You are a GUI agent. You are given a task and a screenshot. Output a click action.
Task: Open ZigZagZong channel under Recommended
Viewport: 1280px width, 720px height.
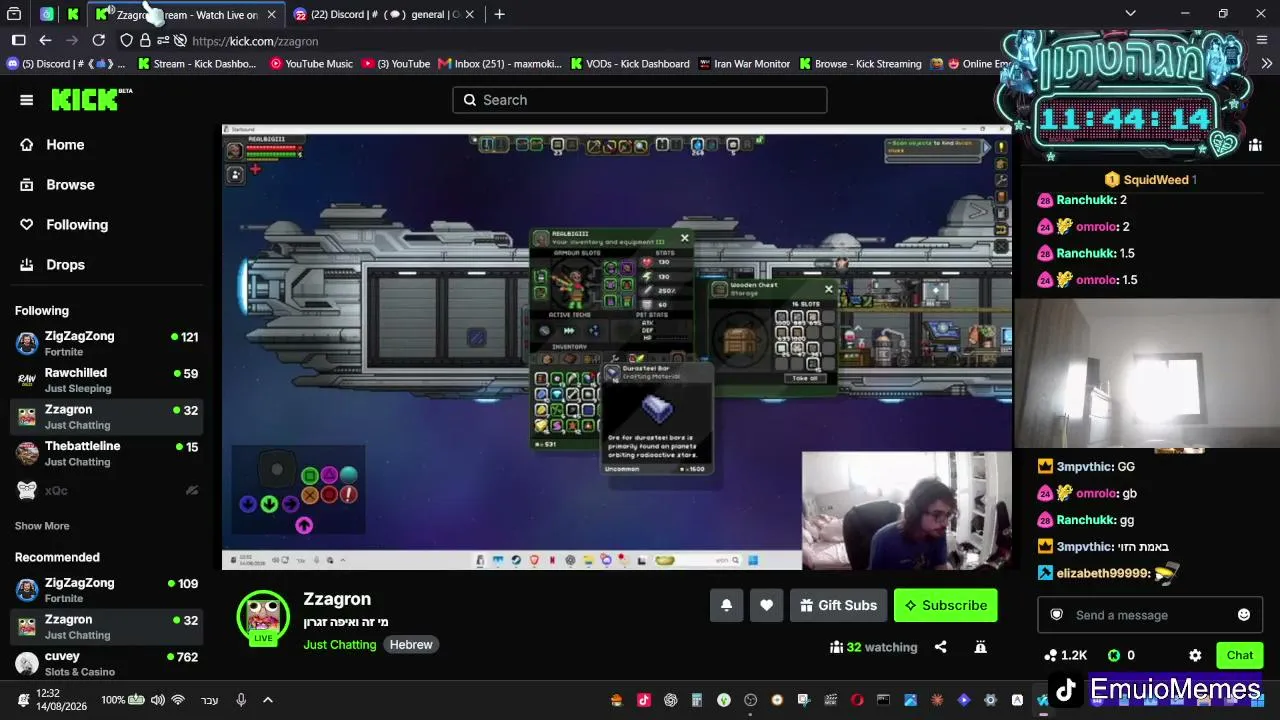[x=107, y=590]
